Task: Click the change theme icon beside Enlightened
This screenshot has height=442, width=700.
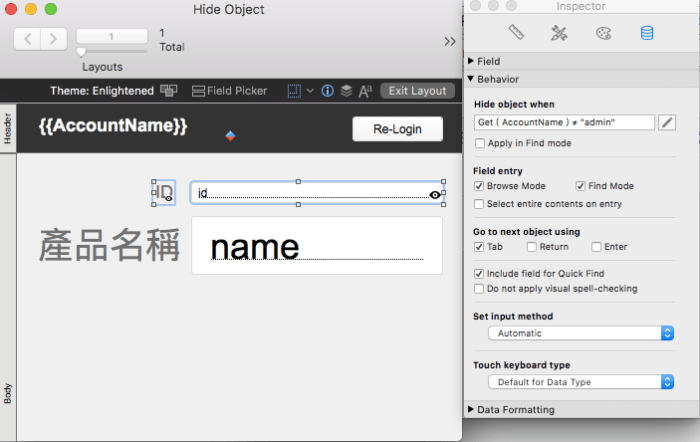Action: point(169,91)
